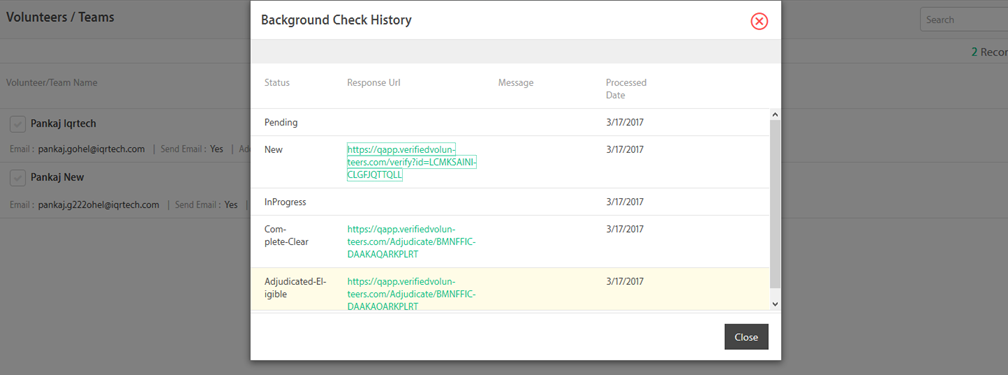Click the Volunteer/Team Name column header
This screenshot has height=375, width=1008.
(51, 83)
